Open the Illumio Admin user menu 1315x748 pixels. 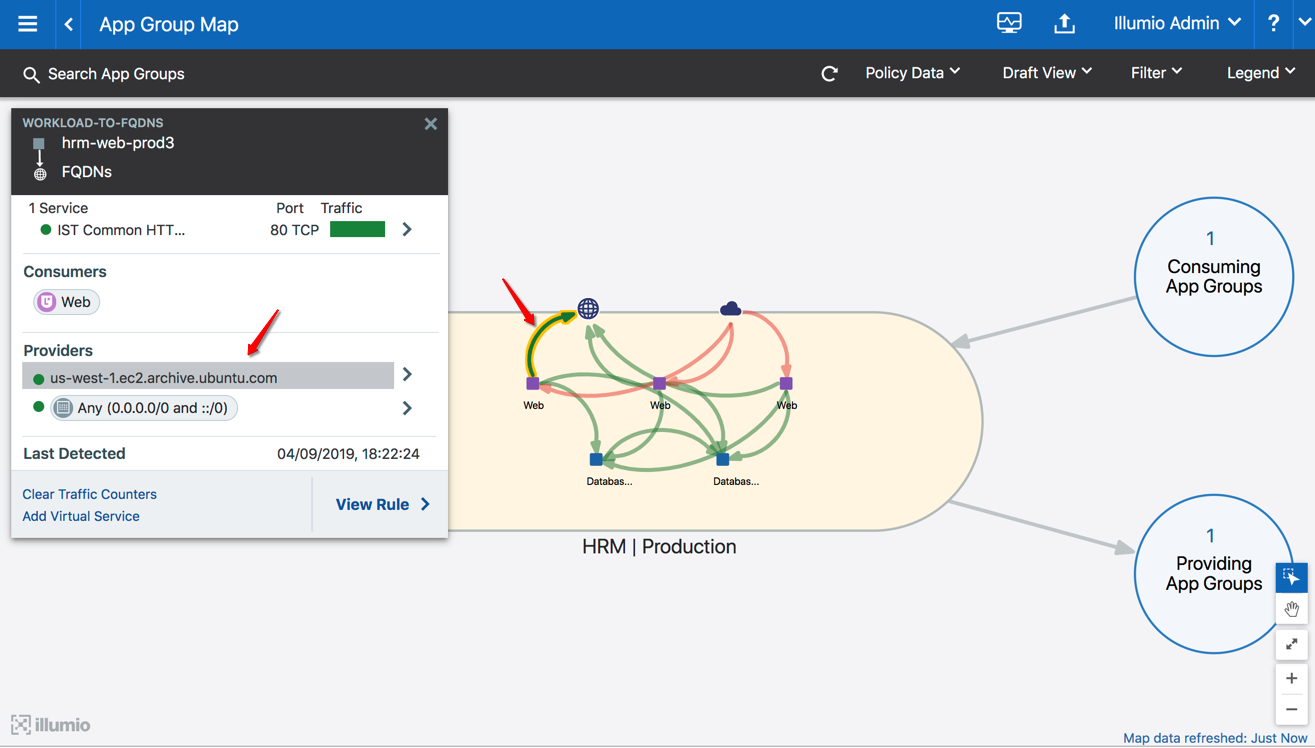tap(1177, 23)
